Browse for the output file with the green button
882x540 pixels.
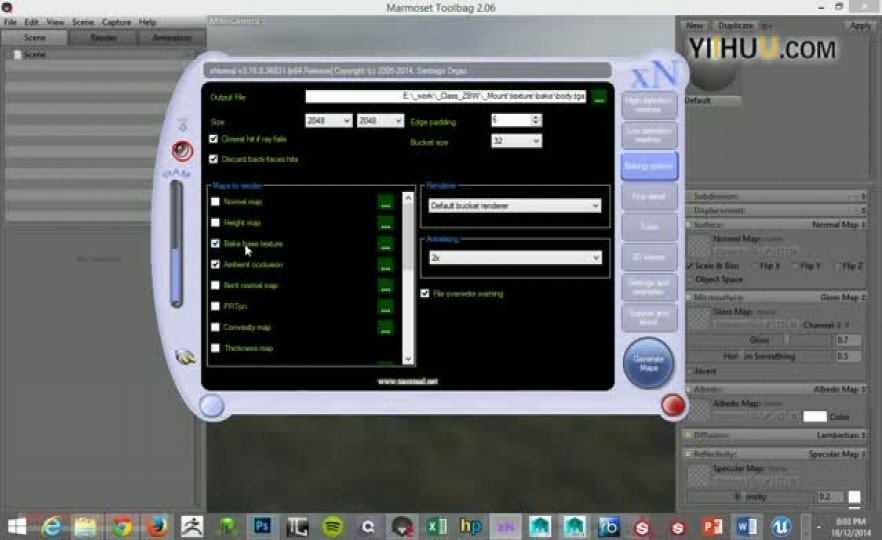coord(599,97)
